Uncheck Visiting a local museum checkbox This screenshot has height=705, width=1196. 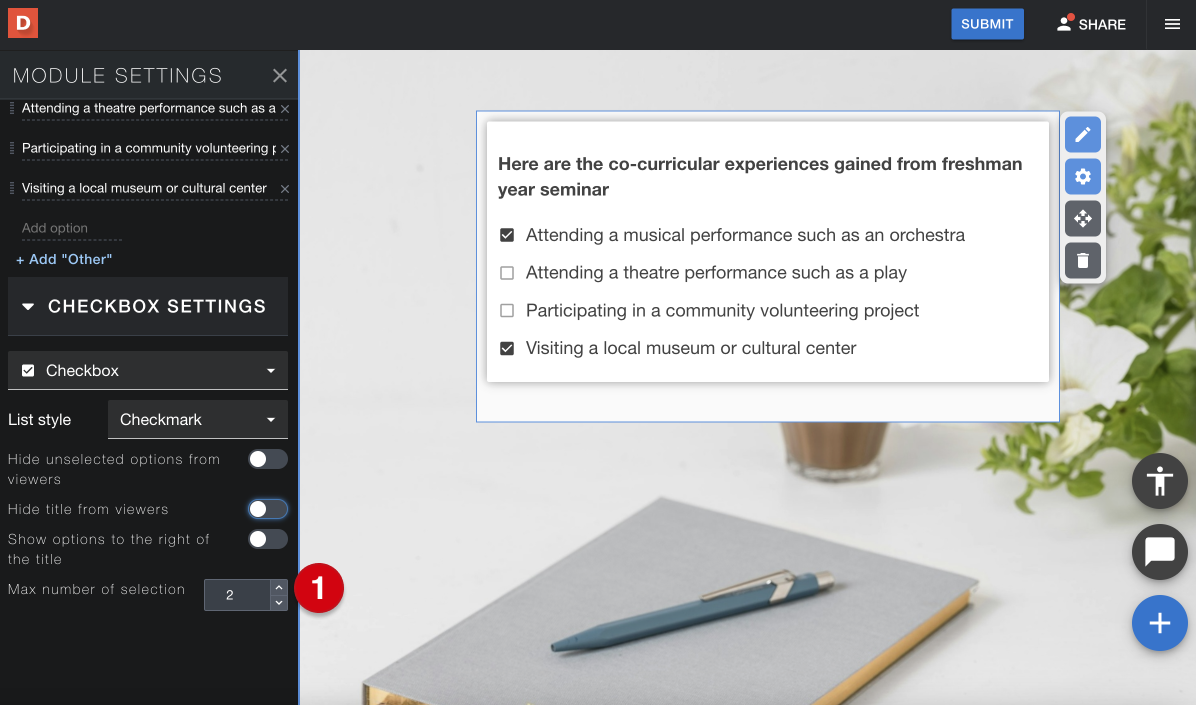[x=507, y=349]
